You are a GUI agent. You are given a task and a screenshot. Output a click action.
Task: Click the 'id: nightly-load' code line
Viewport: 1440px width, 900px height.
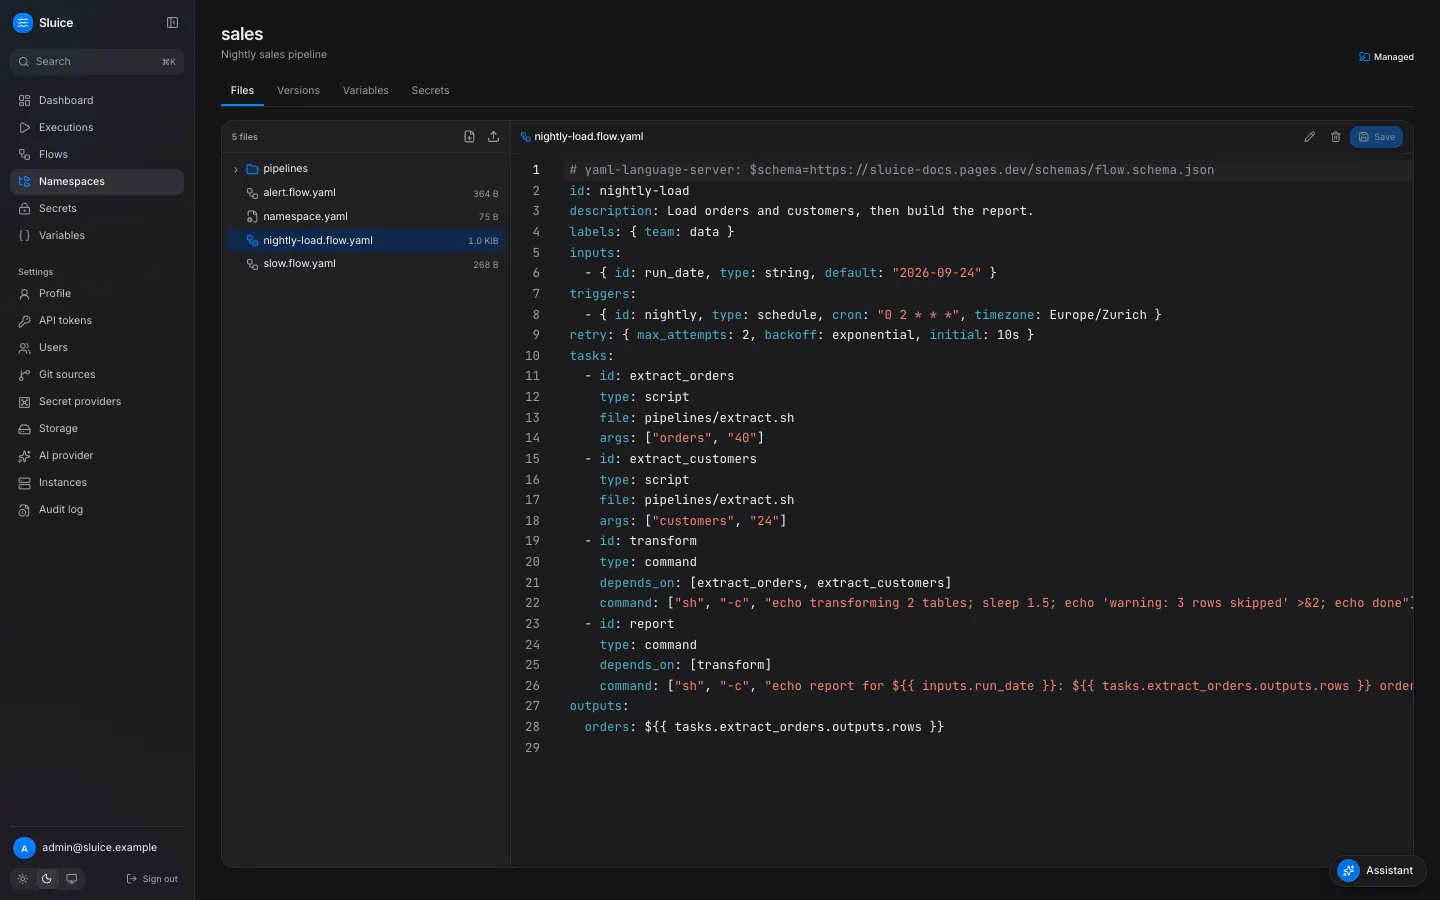[629, 191]
